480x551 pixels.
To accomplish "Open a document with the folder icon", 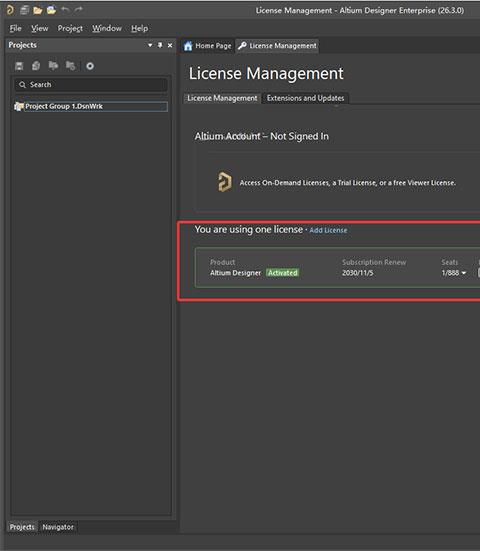I will pos(38,10).
